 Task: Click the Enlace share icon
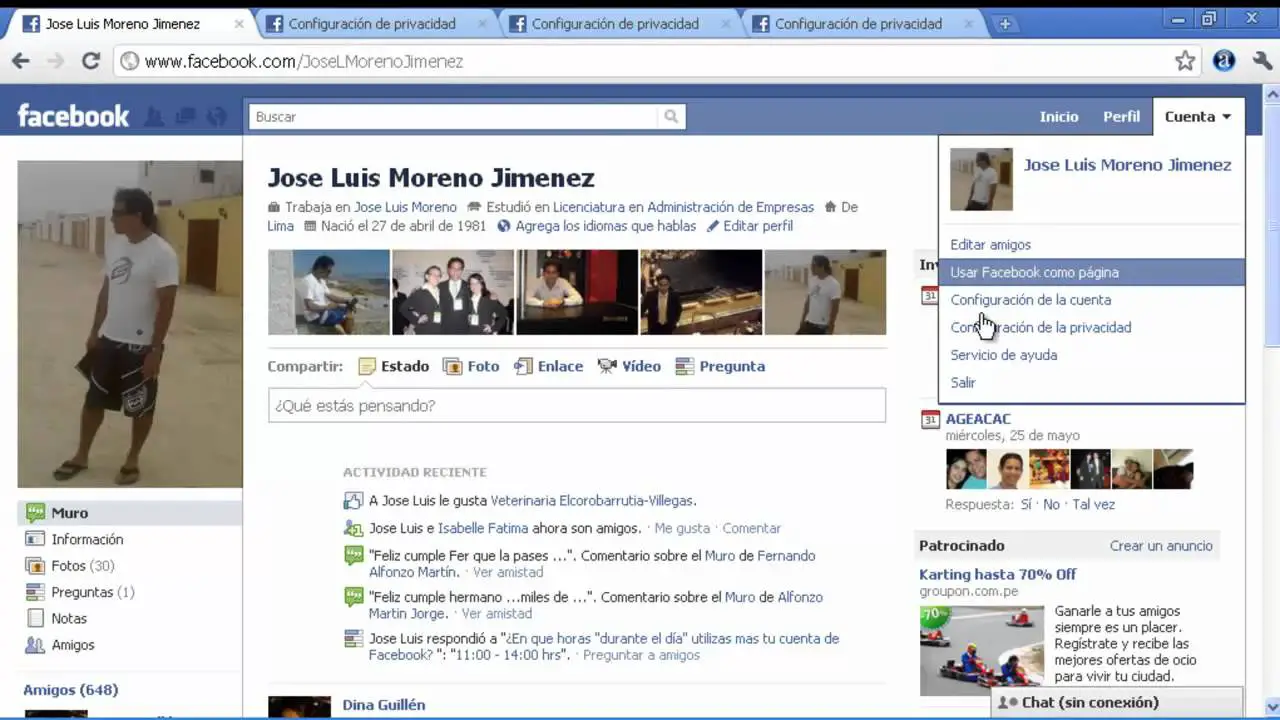[523, 366]
